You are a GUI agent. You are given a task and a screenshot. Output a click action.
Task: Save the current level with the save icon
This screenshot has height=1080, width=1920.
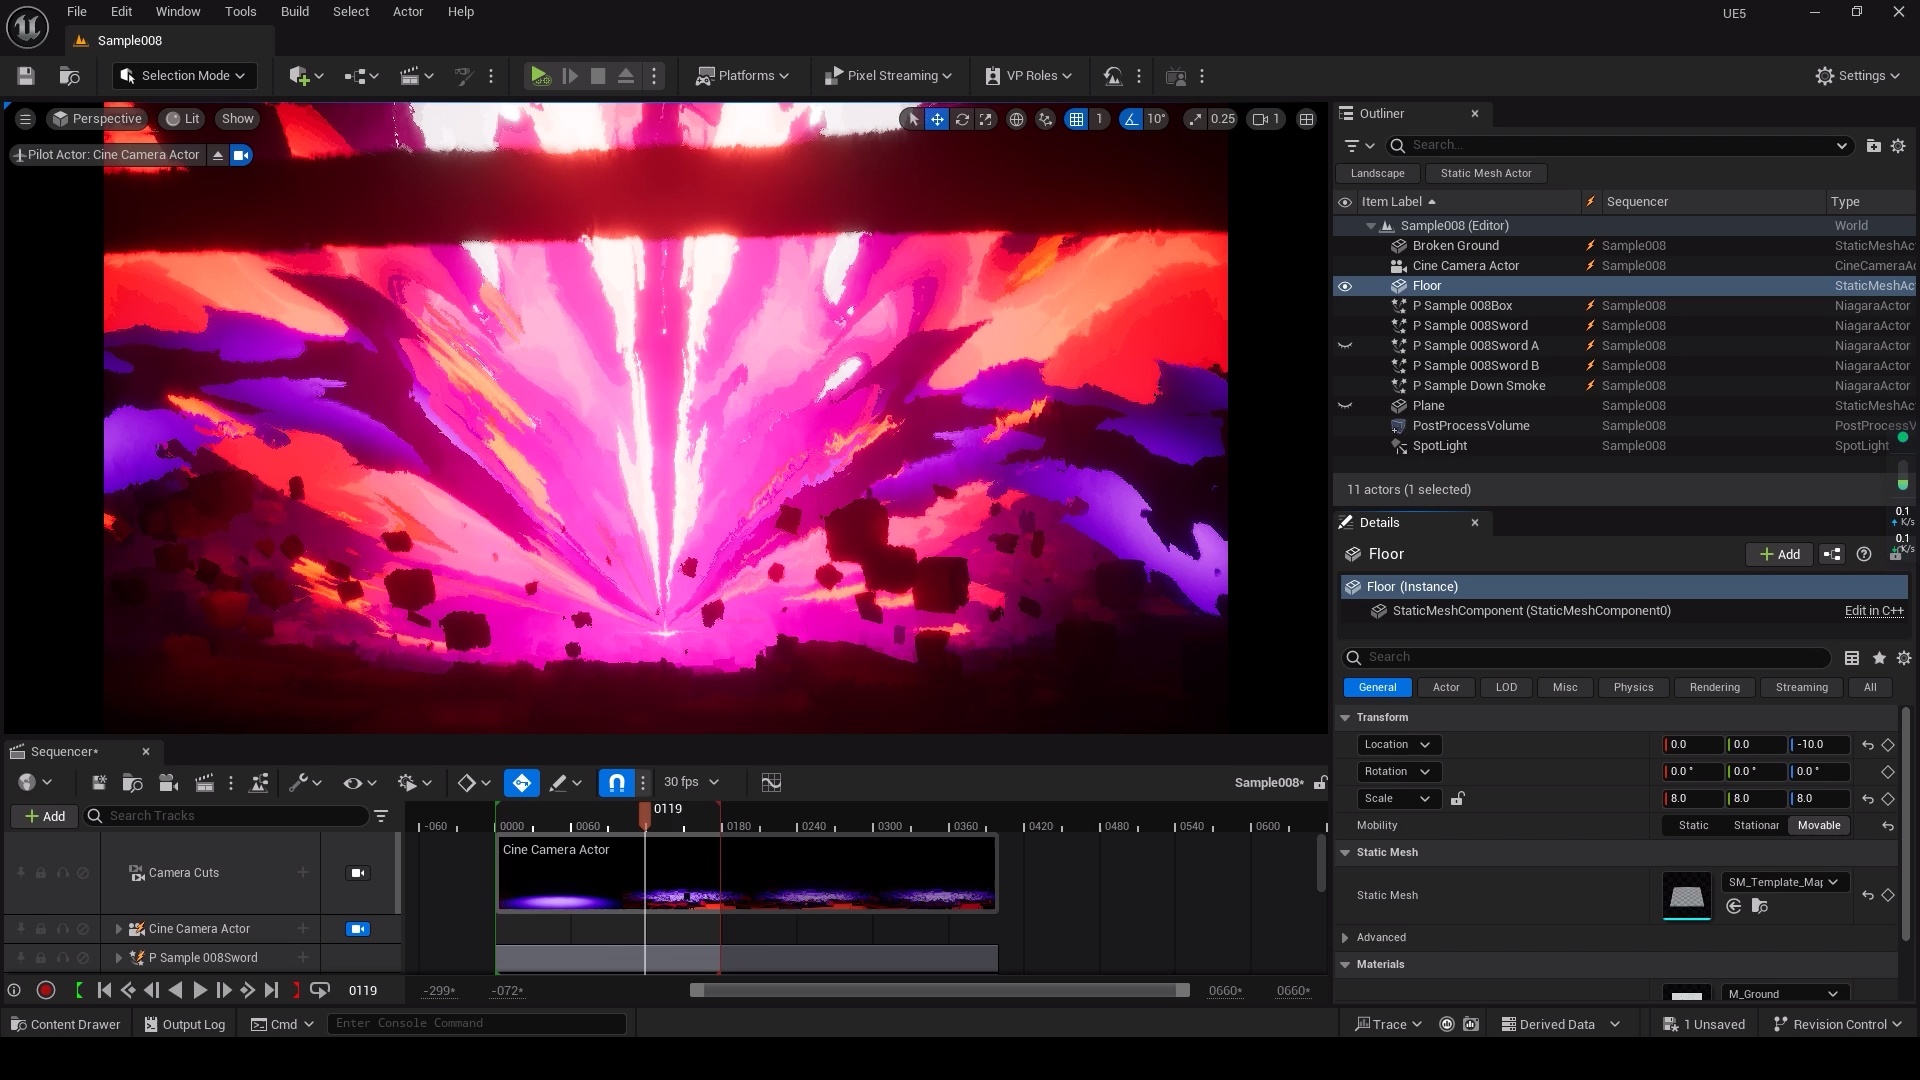[x=25, y=77]
